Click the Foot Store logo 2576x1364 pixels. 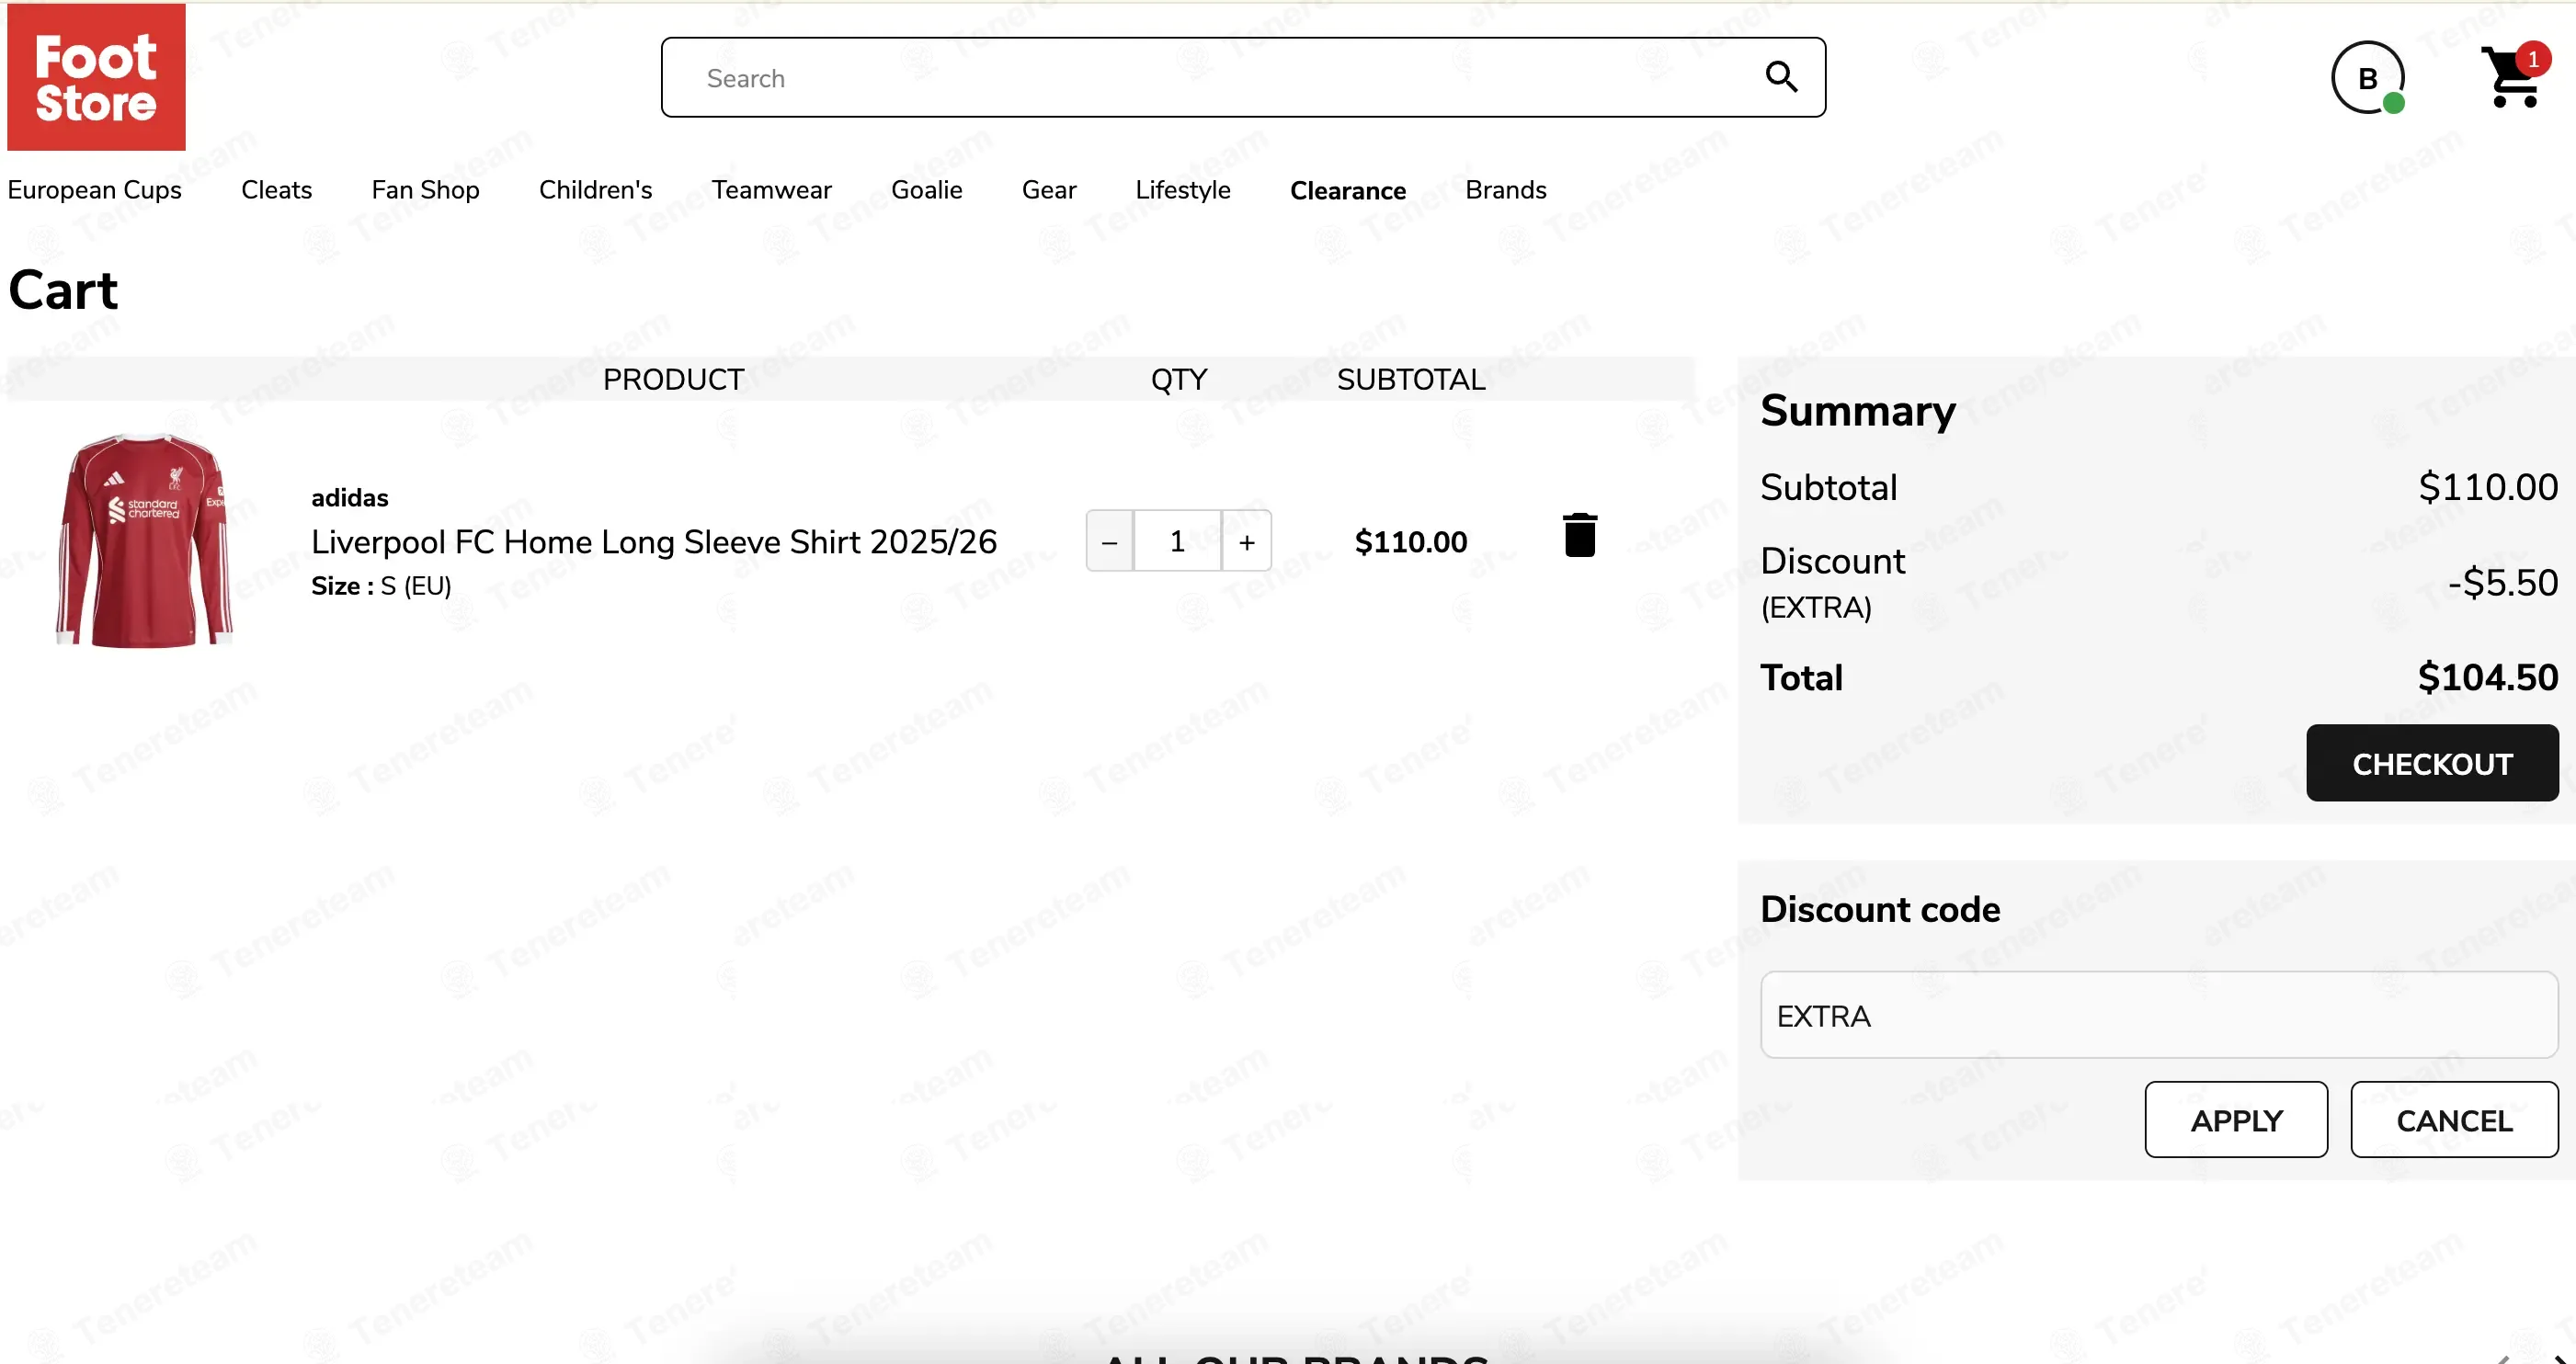point(96,77)
